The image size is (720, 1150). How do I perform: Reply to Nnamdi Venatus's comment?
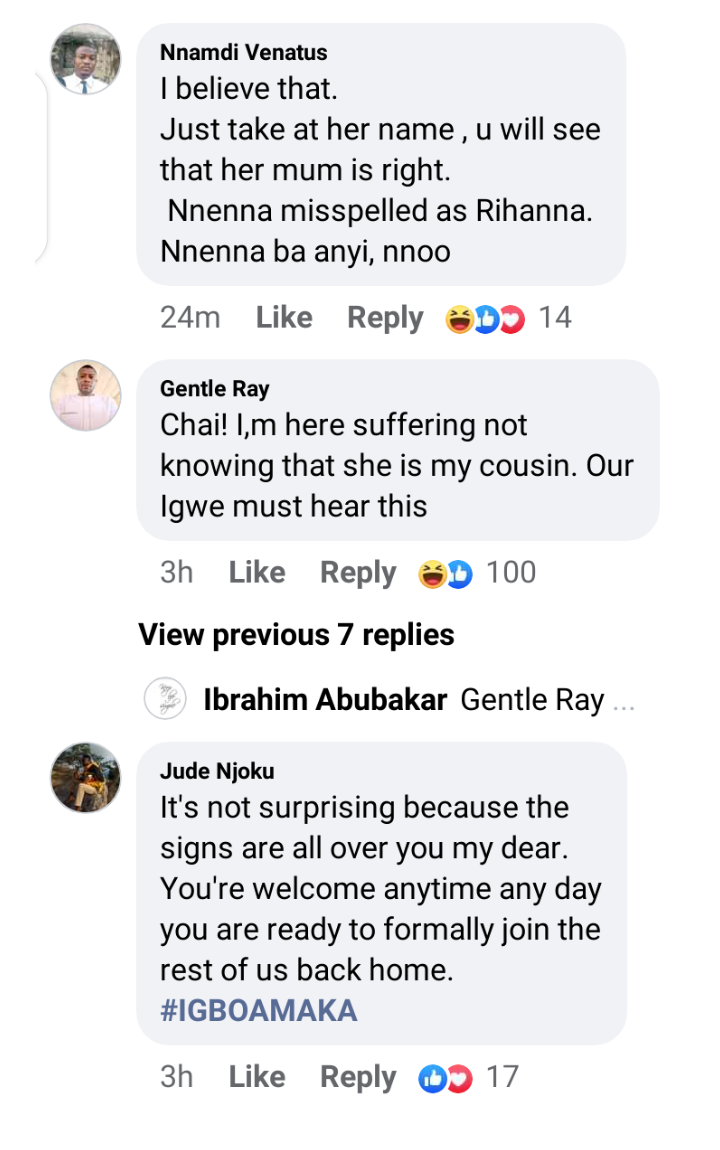[x=385, y=318]
